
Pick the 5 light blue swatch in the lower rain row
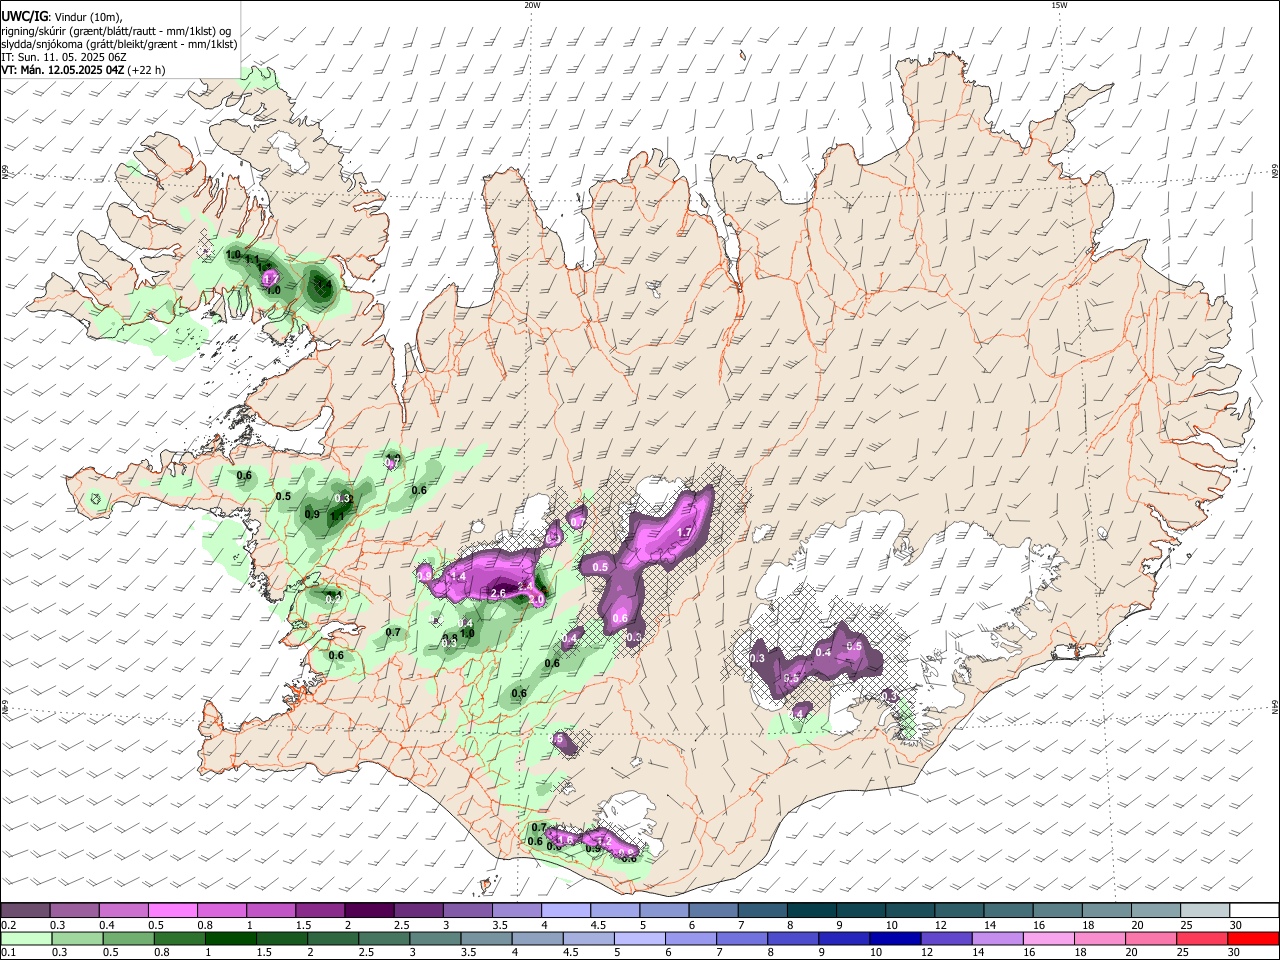pos(638,938)
